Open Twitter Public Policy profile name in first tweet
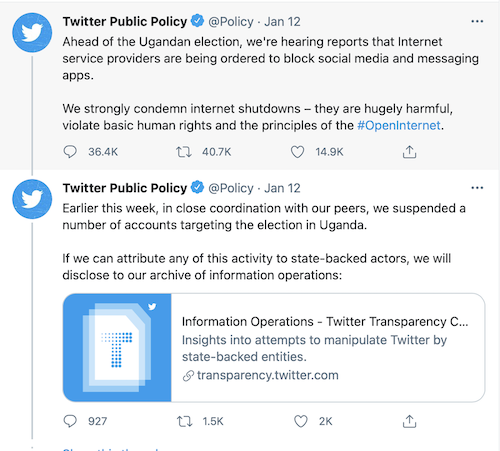 coord(125,22)
